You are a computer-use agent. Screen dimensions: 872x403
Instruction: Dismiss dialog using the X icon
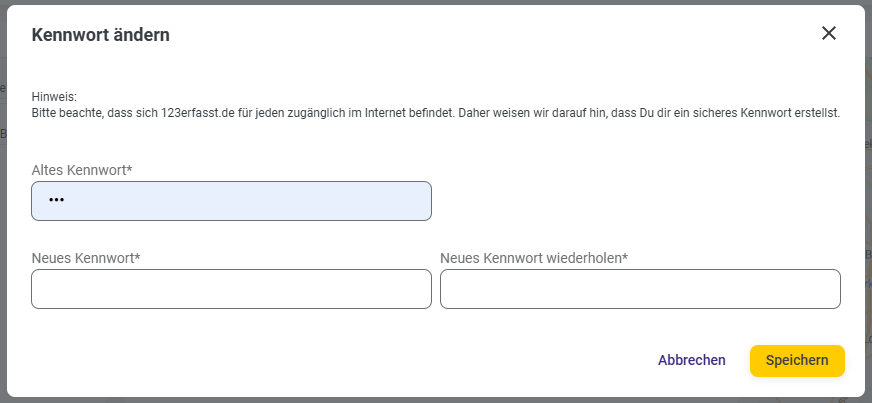[x=829, y=33]
